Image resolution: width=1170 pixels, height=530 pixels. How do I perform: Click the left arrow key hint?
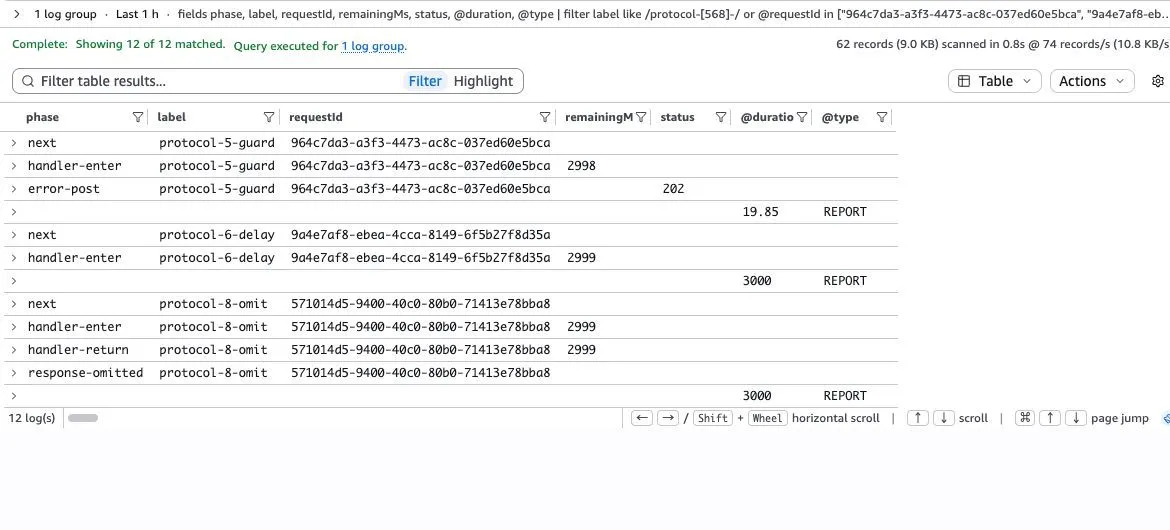[x=641, y=418]
